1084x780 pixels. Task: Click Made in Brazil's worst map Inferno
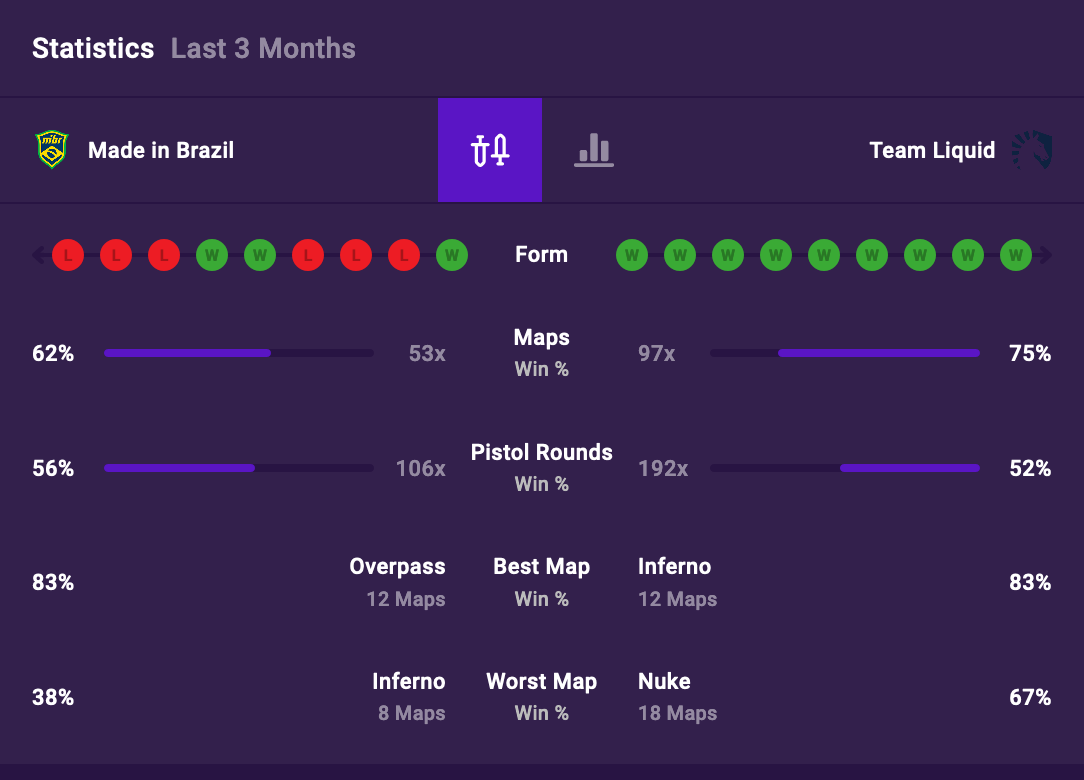click(408, 682)
